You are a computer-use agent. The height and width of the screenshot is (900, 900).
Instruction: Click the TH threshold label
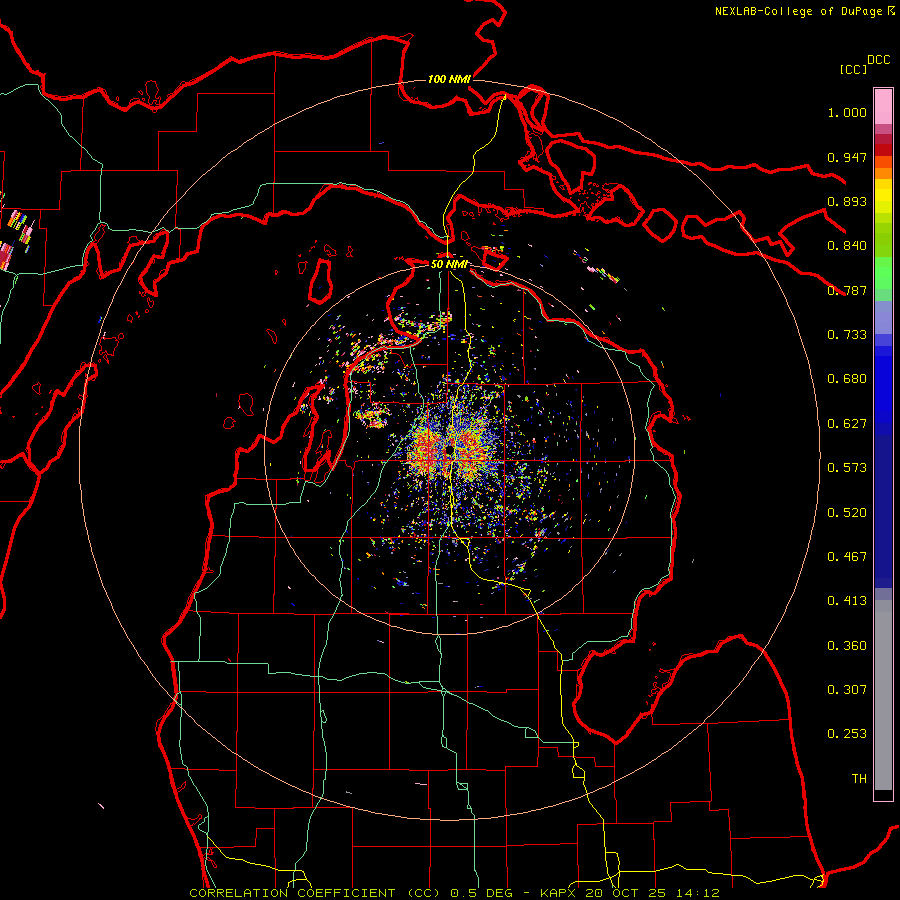(859, 779)
